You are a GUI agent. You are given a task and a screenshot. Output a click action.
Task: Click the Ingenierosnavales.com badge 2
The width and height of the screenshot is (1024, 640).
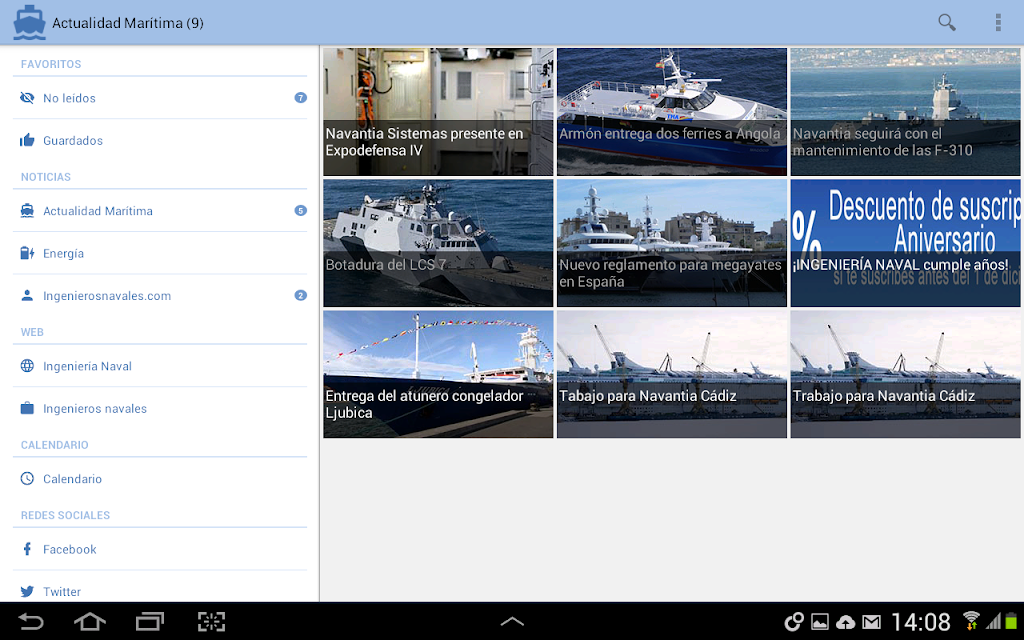300,296
